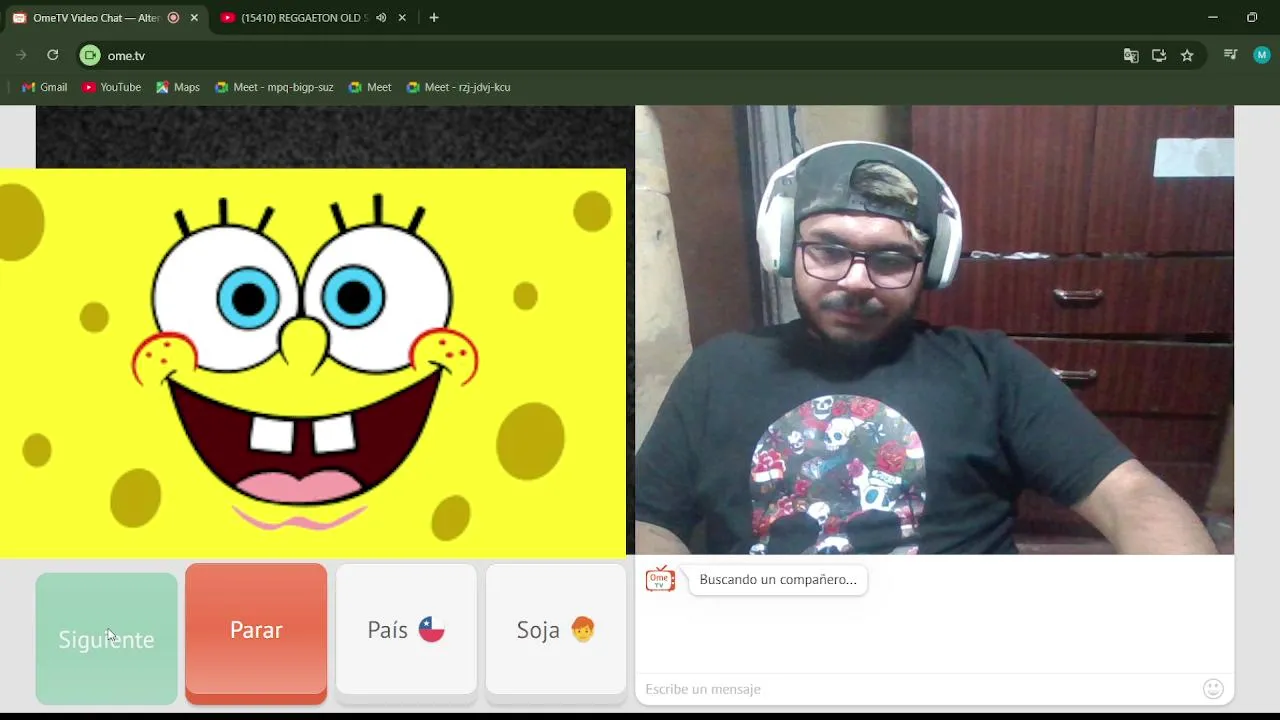Viewport: 1280px width, 720px height.
Task: Click the 'Buscando un compañero...' message
Action: pyautogui.click(x=778, y=580)
